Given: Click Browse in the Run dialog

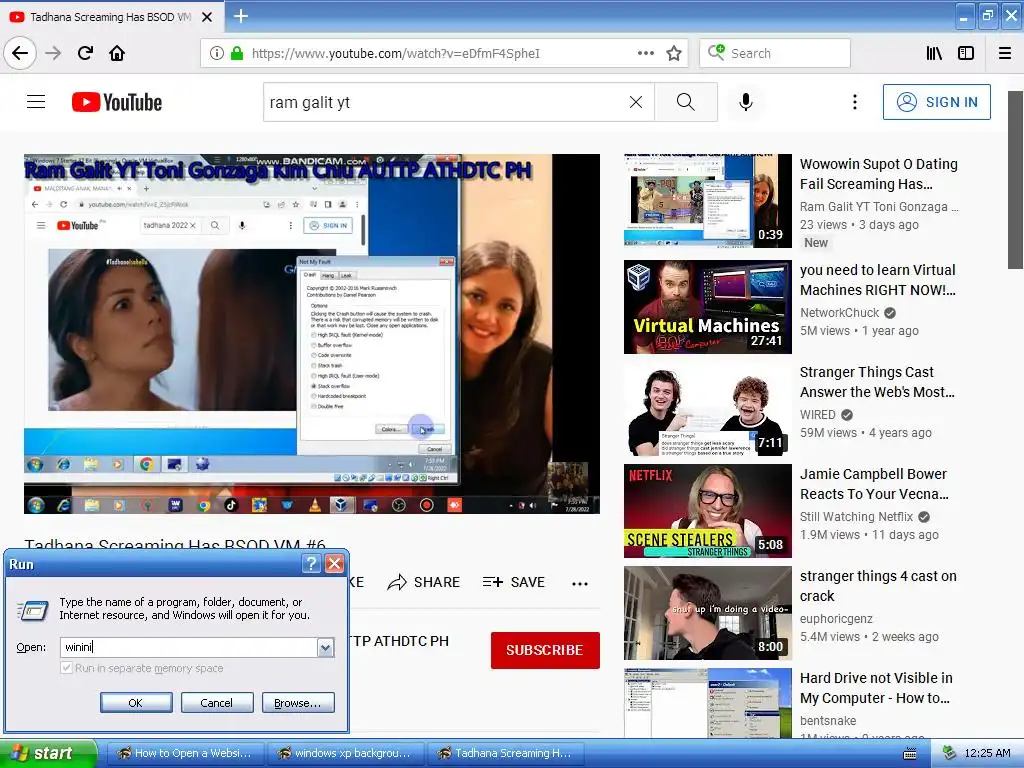Looking at the screenshot, I should point(298,703).
